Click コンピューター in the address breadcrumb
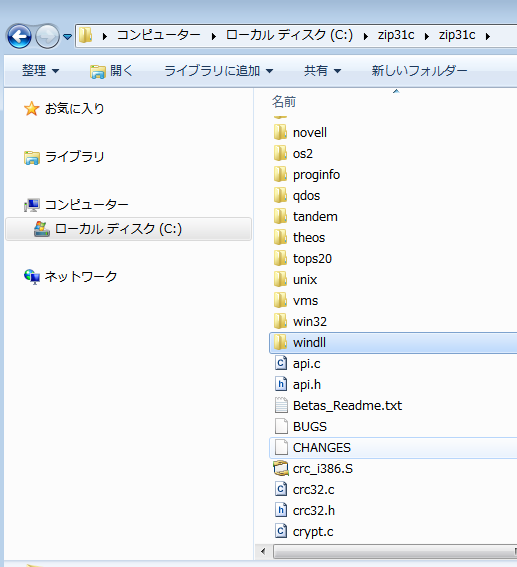This screenshot has width=517, height=567. [158, 35]
